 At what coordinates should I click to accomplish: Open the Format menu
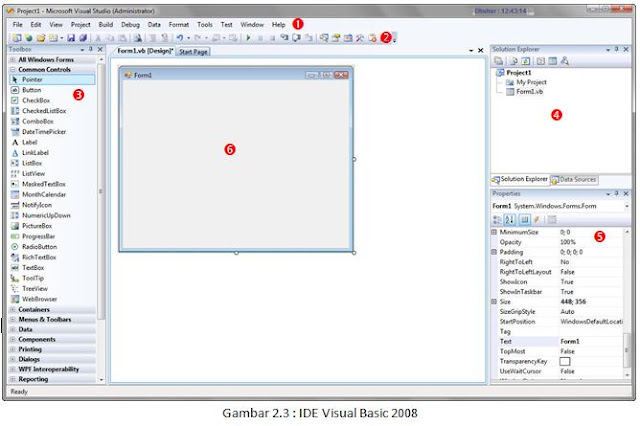click(x=179, y=24)
